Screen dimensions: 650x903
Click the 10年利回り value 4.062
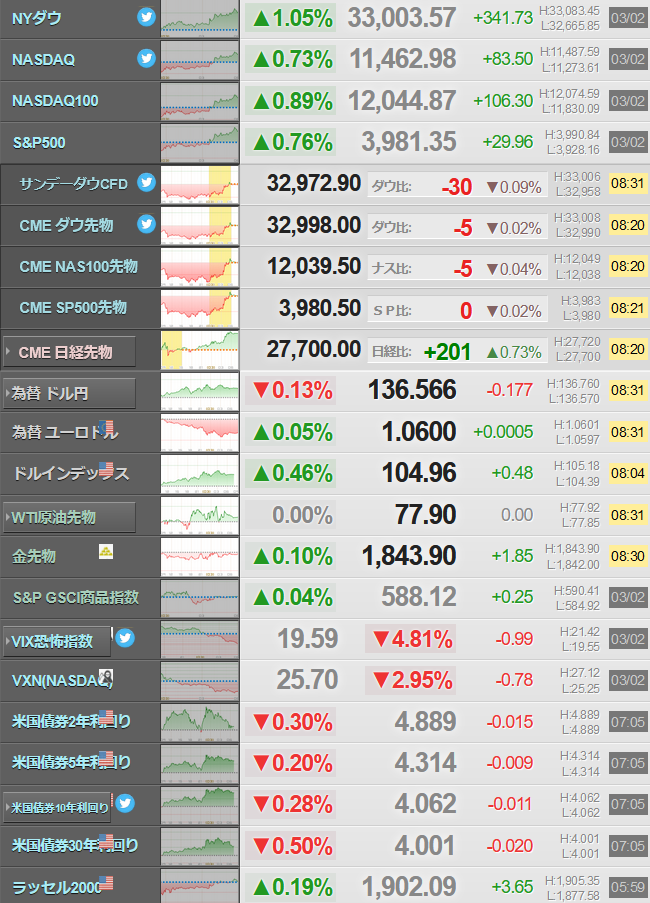click(425, 804)
